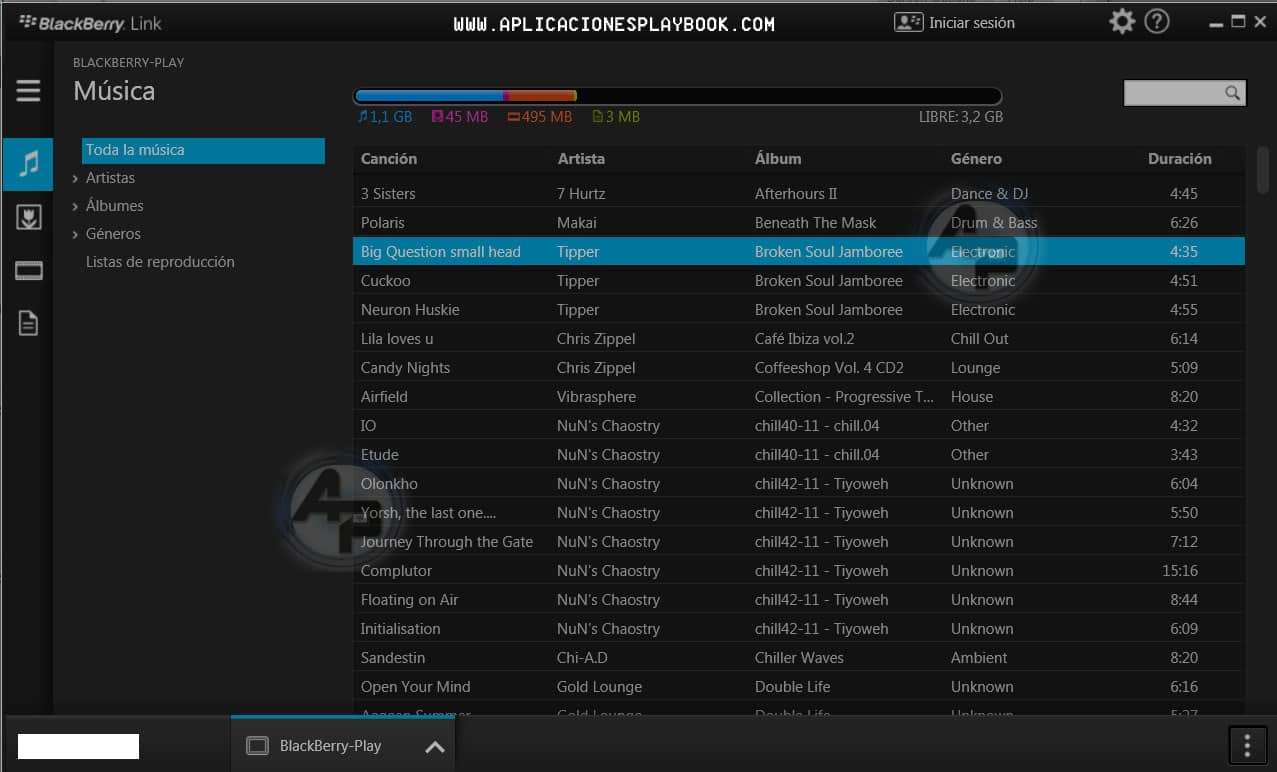Open the settings gear icon
The height and width of the screenshot is (772, 1277).
click(x=1122, y=22)
